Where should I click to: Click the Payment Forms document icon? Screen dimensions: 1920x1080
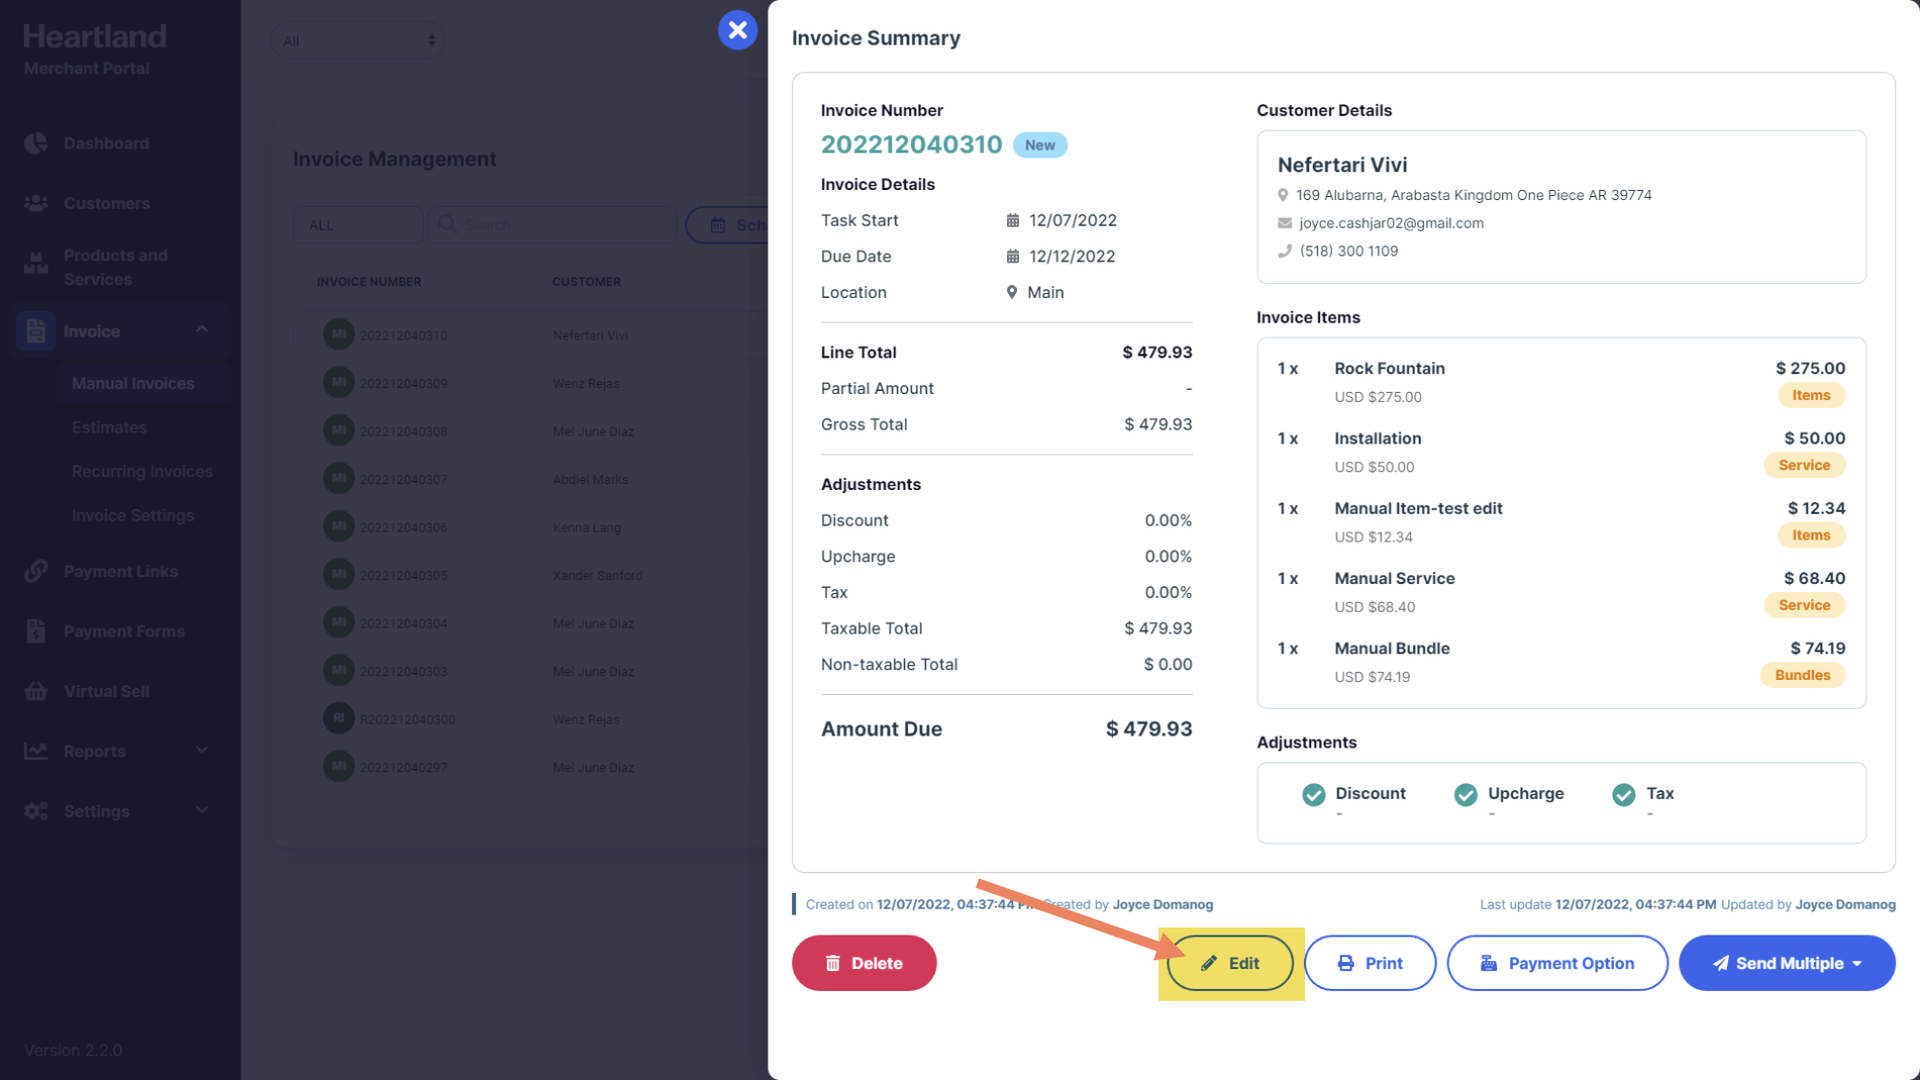click(36, 631)
